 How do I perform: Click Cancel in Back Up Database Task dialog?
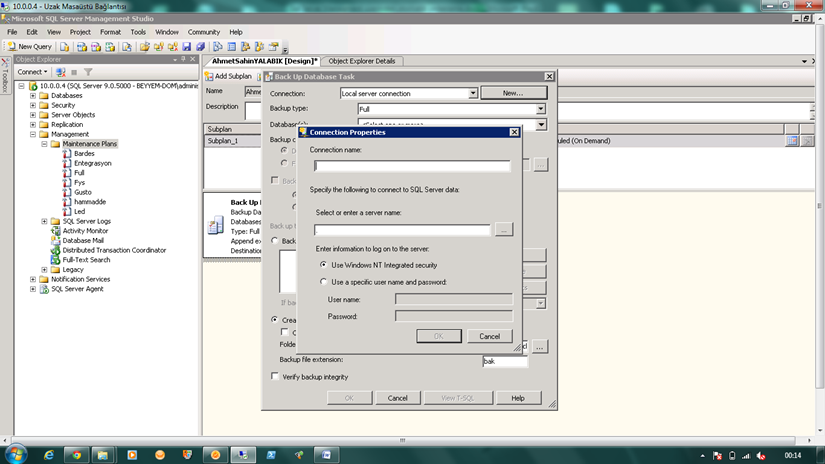[x=398, y=398]
